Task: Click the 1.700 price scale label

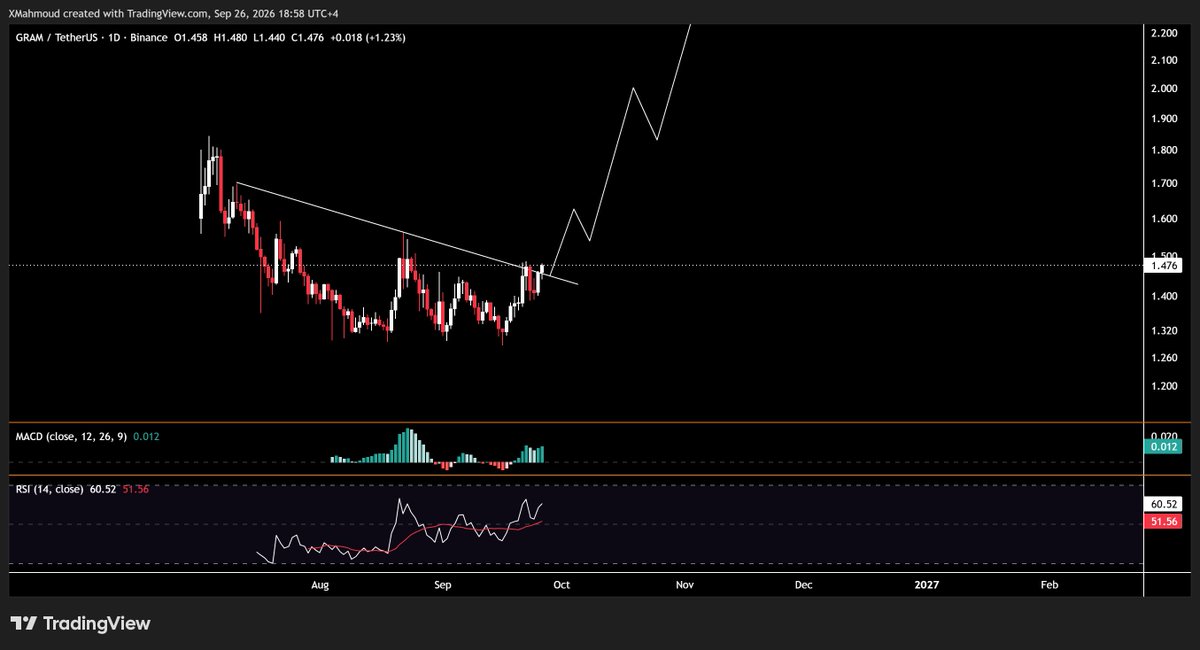Action: [x=1162, y=184]
